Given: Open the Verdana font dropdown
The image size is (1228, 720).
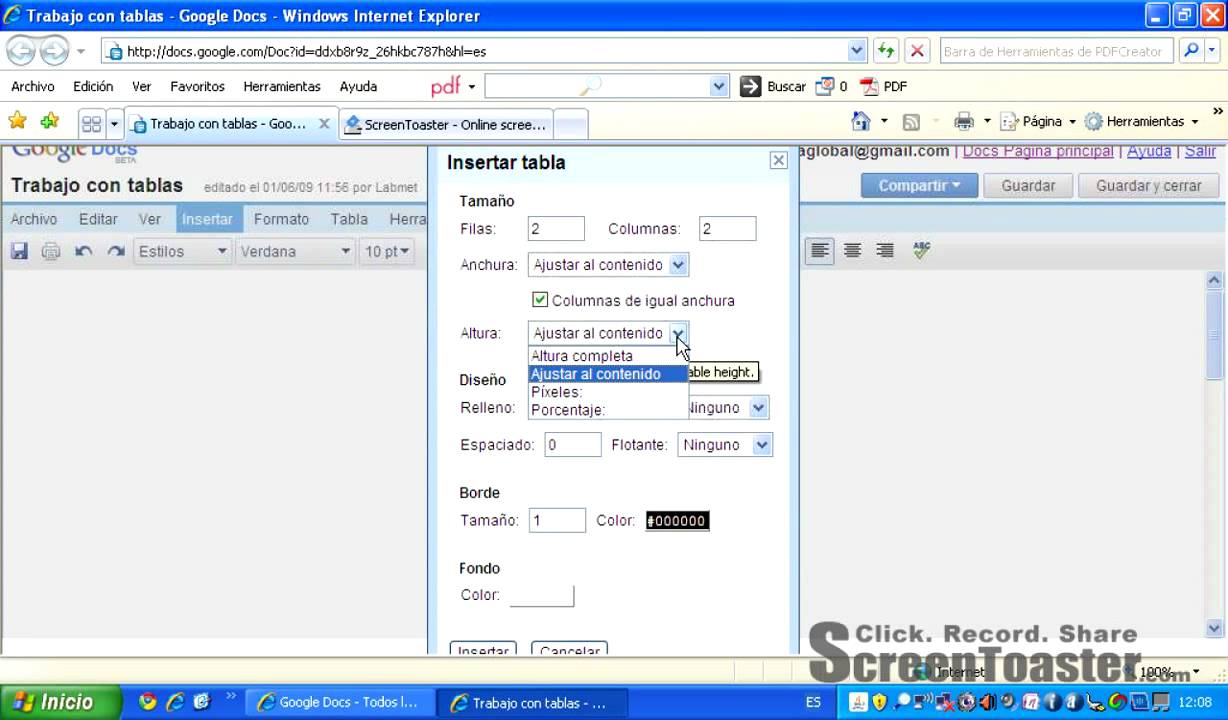Looking at the screenshot, I should pyautogui.click(x=295, y=251).
